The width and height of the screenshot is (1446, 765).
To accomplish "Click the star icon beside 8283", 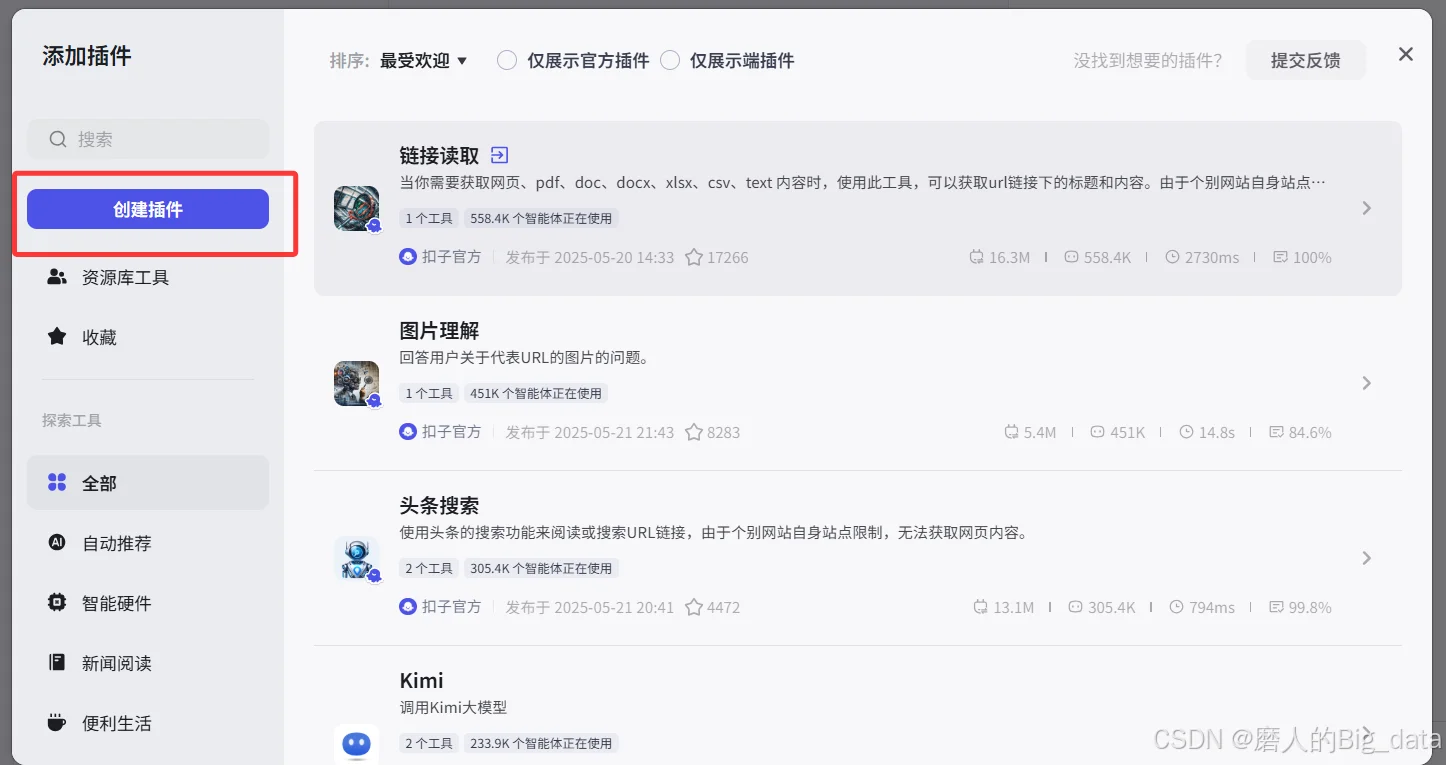I will tap(694, 432).
